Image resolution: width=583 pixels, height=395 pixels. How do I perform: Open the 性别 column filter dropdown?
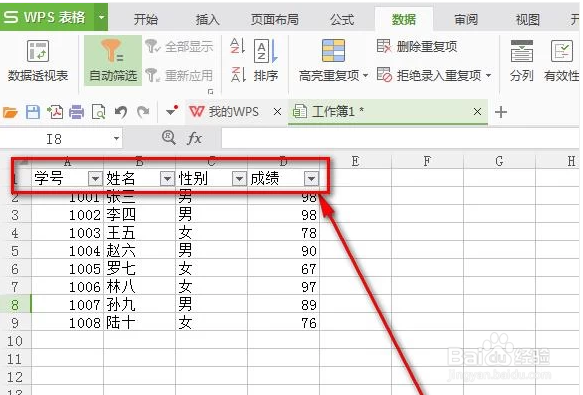[239, 179]
